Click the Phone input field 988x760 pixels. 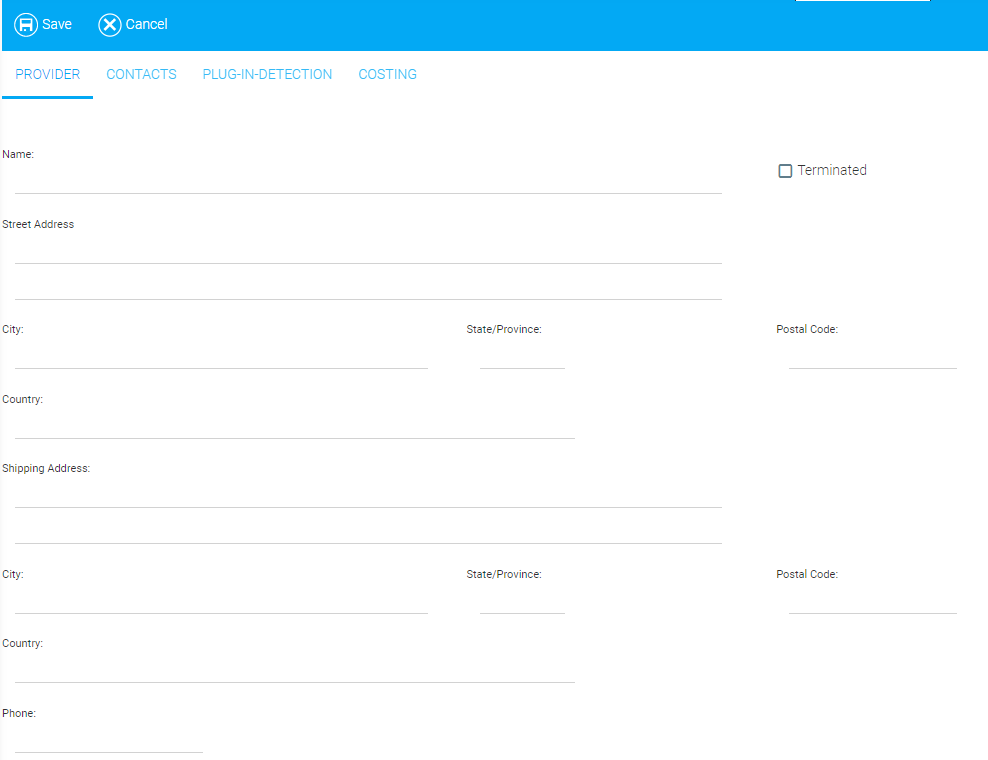point(109,740)
